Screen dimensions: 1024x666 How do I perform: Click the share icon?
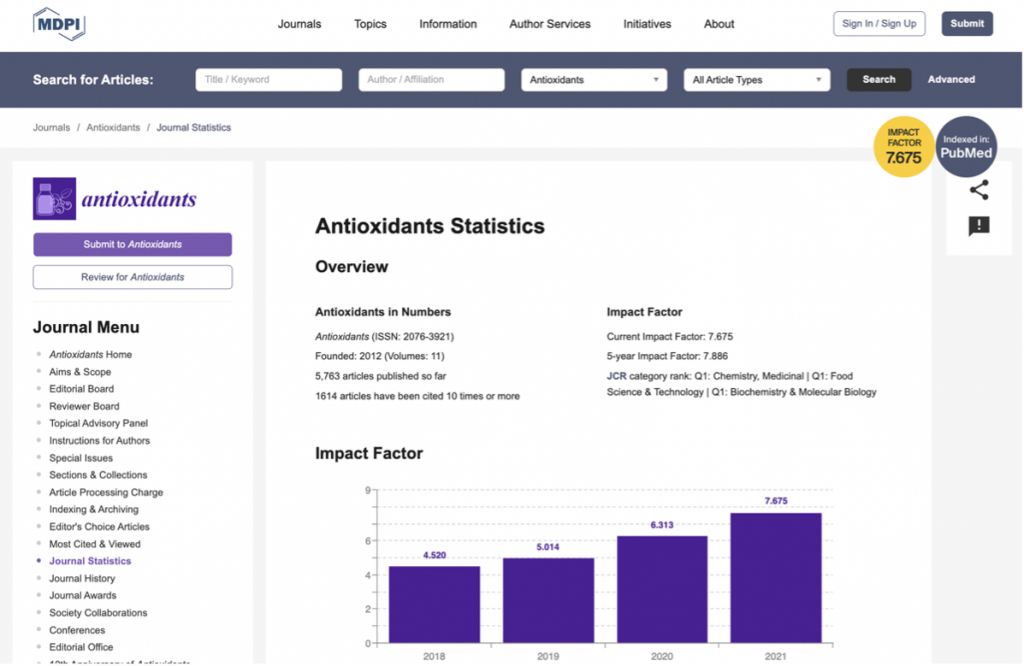coord(978,190)
